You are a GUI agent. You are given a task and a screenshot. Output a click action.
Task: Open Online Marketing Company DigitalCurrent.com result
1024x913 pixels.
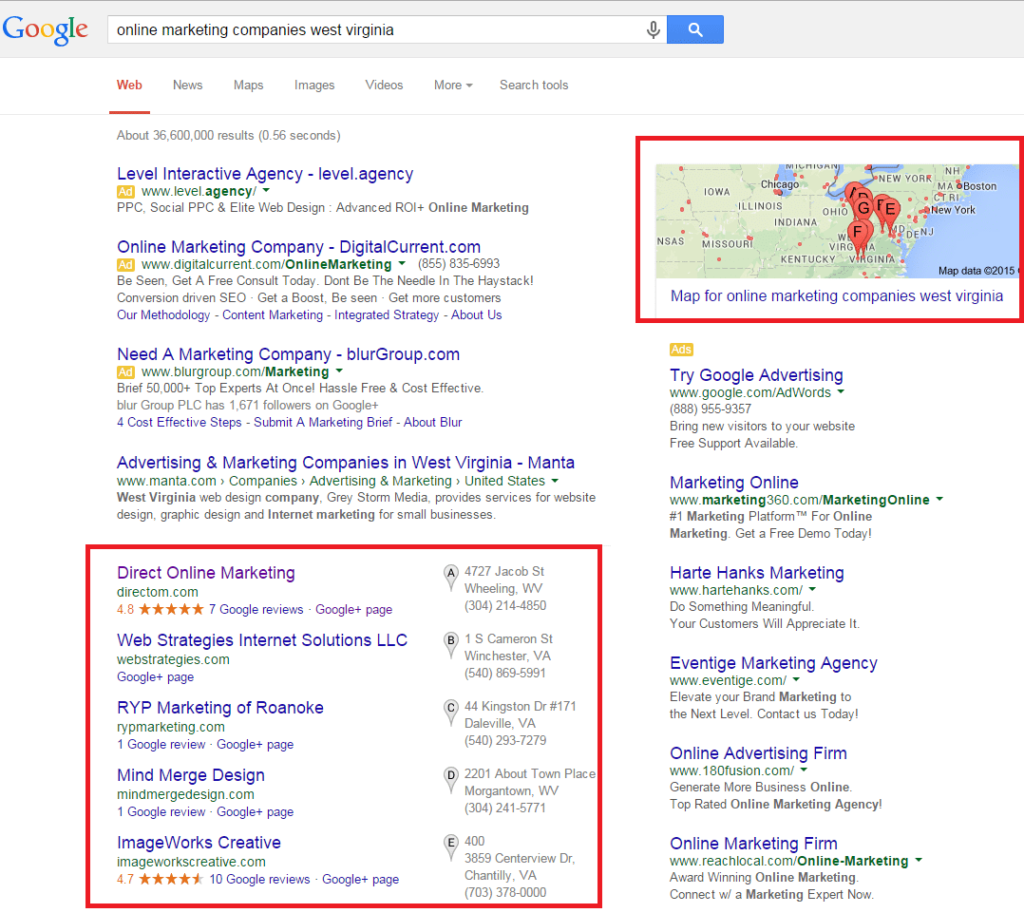pyautogui.click(x=298, y=247)
